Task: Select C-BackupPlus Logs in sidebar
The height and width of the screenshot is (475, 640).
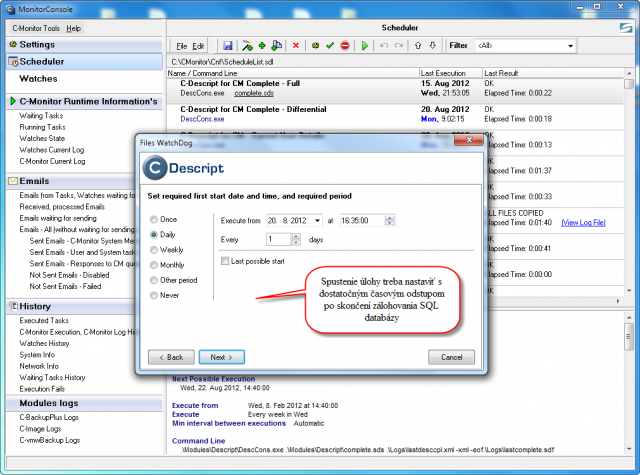Action: pos(49,417)
